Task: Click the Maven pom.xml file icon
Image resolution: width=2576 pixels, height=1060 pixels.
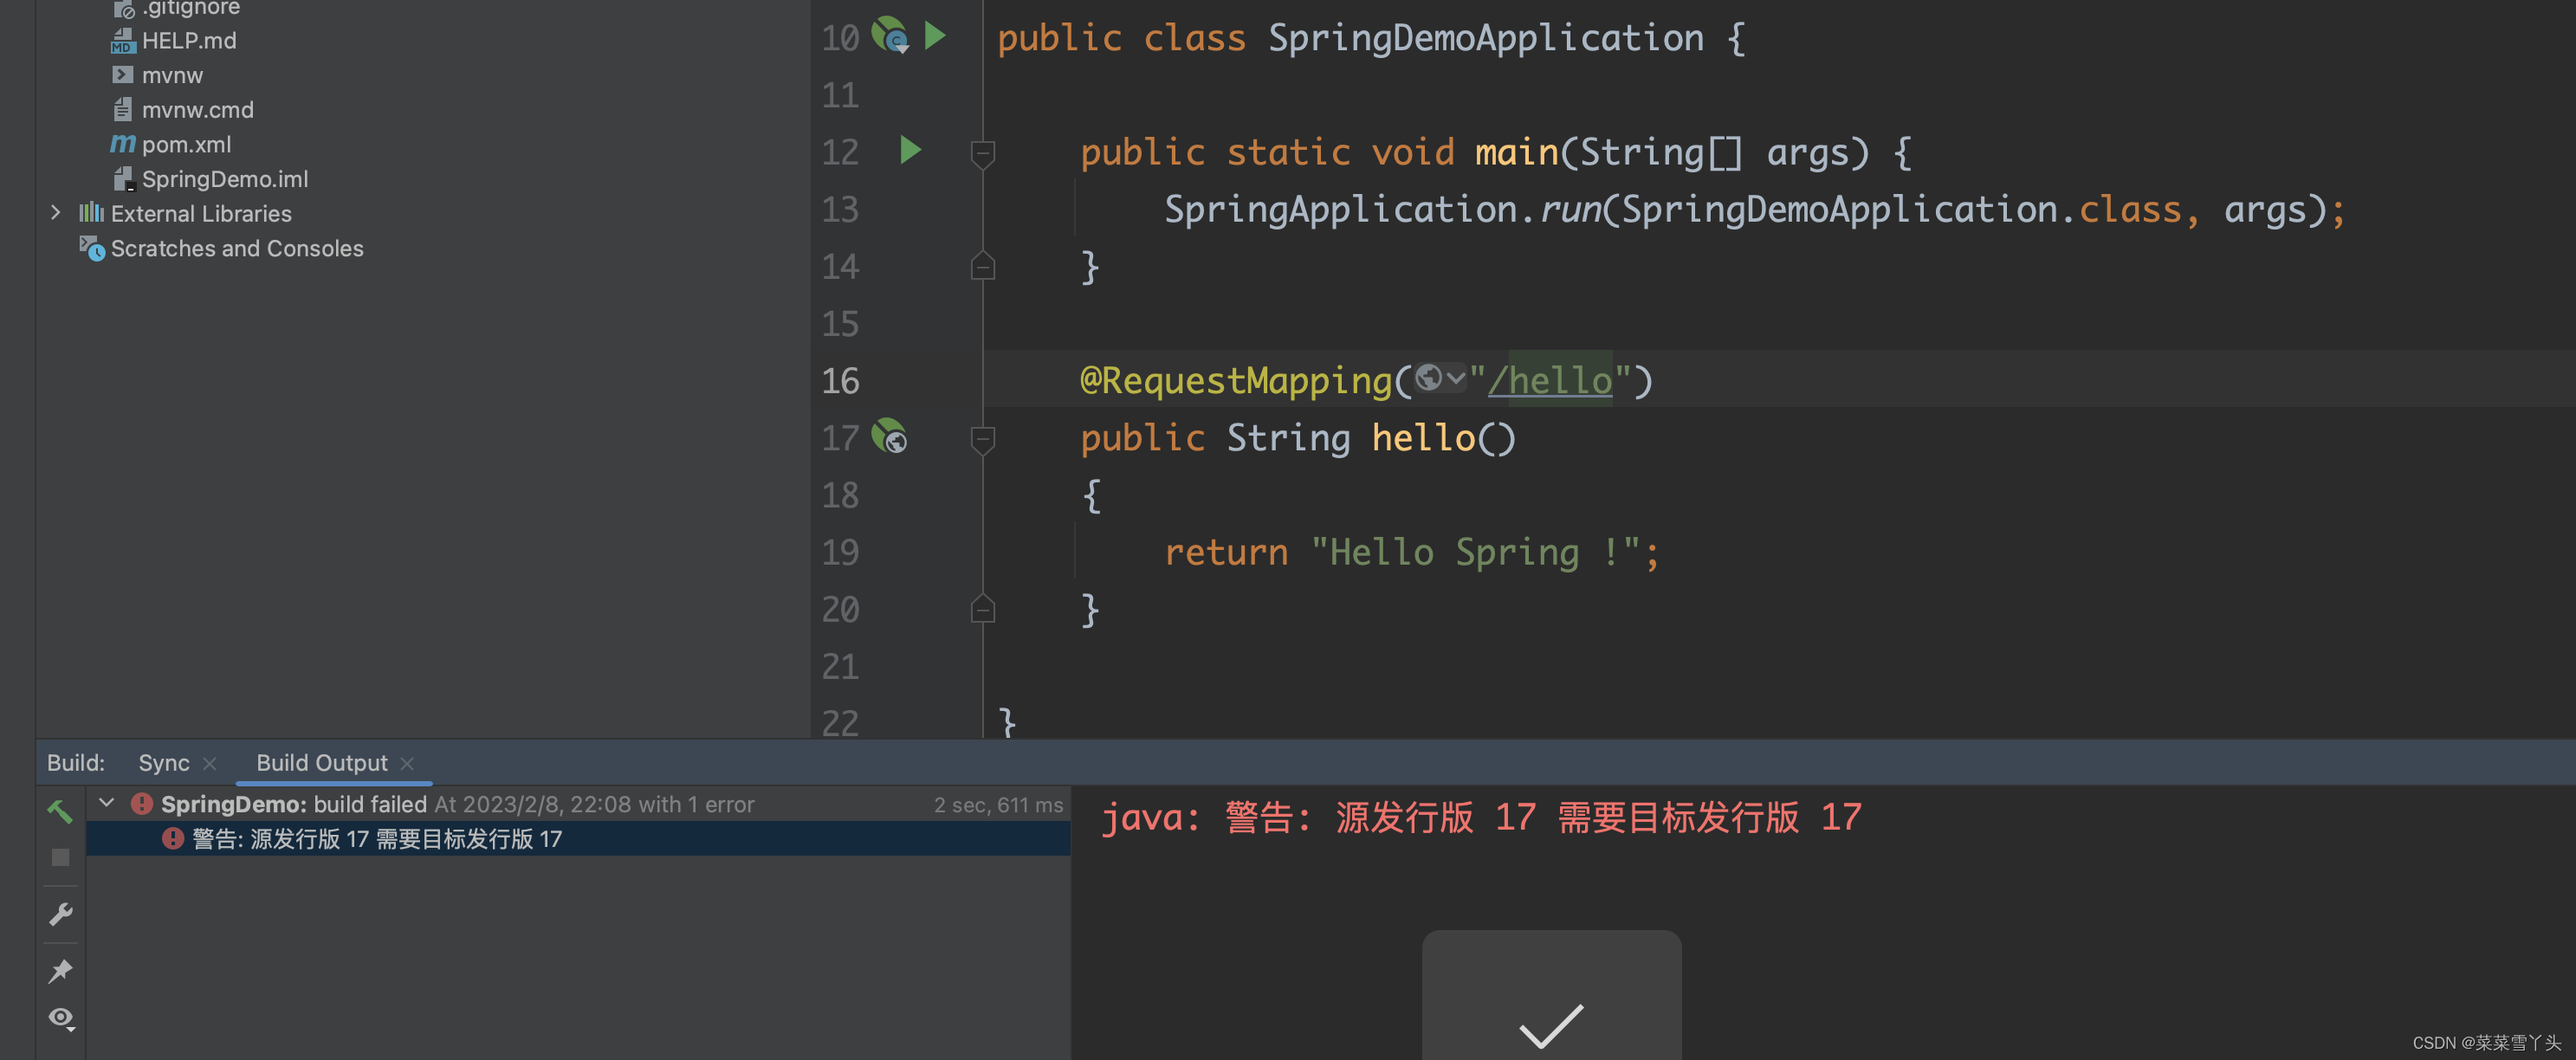Action: point(122,144)
